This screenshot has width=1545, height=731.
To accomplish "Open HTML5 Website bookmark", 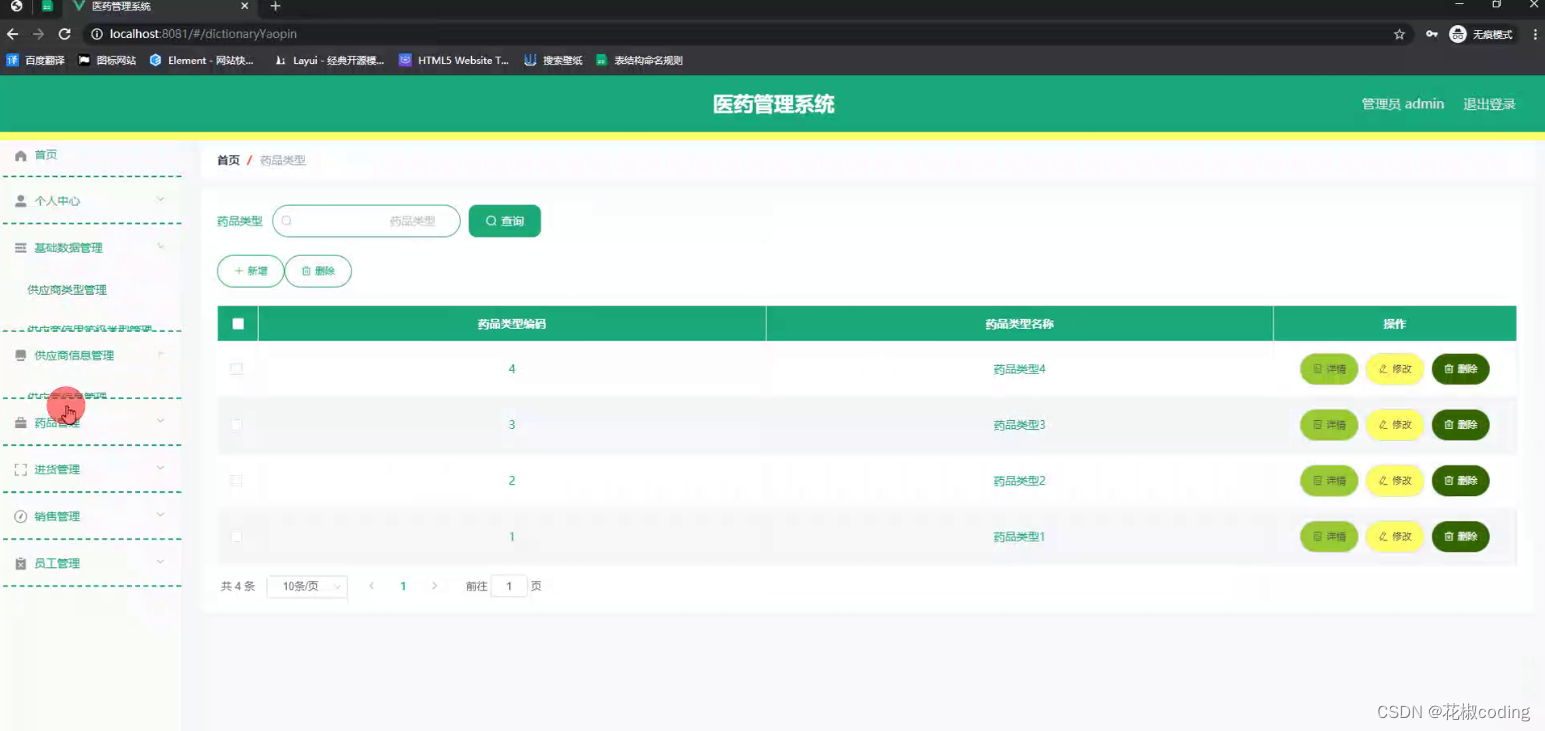I will point(454,60).
